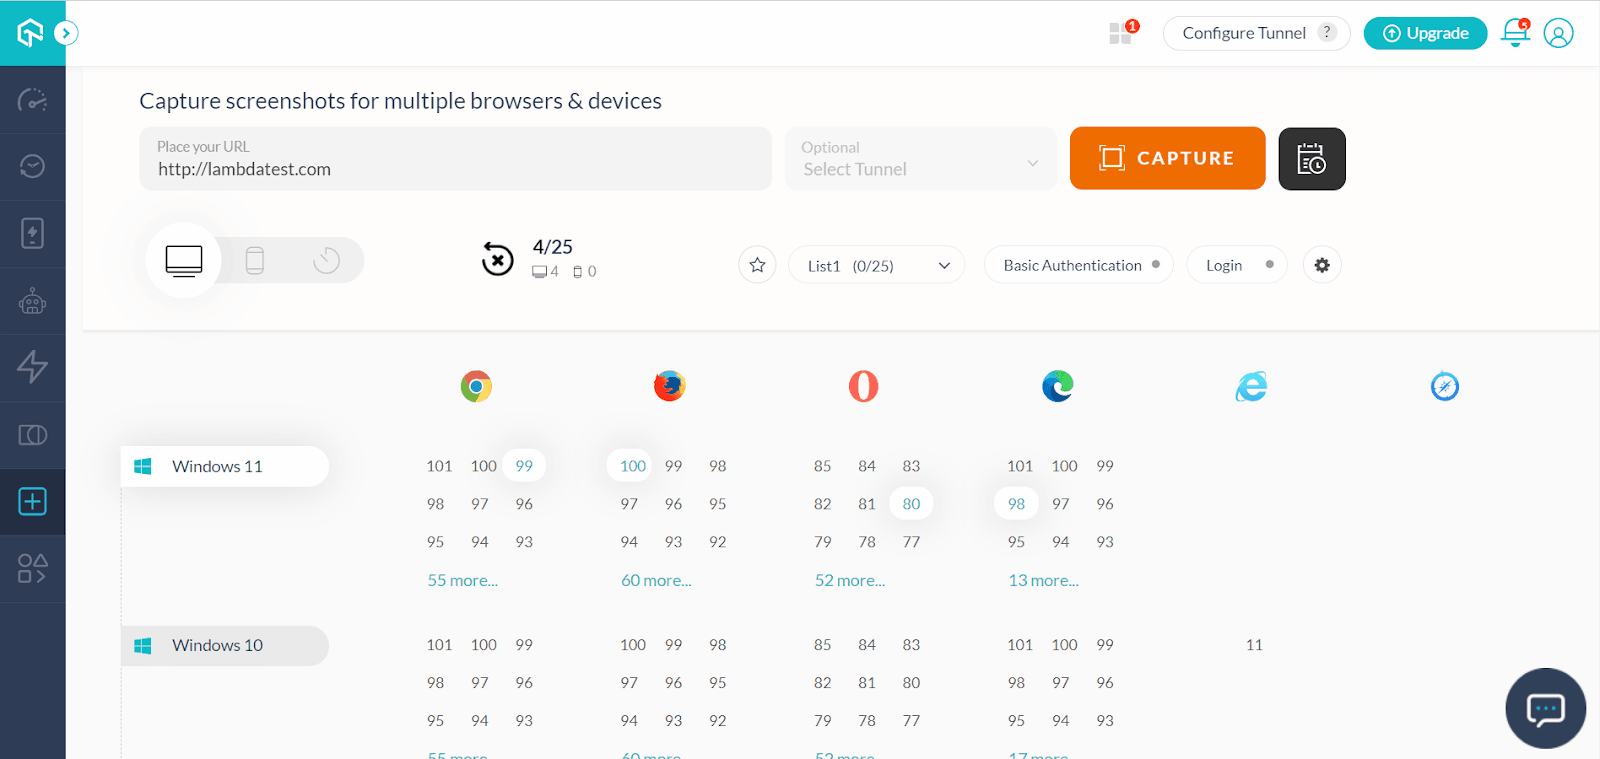1600x759 pixels.
Task: Click the Firefox browser icon
Action: (x=670, y=386)
